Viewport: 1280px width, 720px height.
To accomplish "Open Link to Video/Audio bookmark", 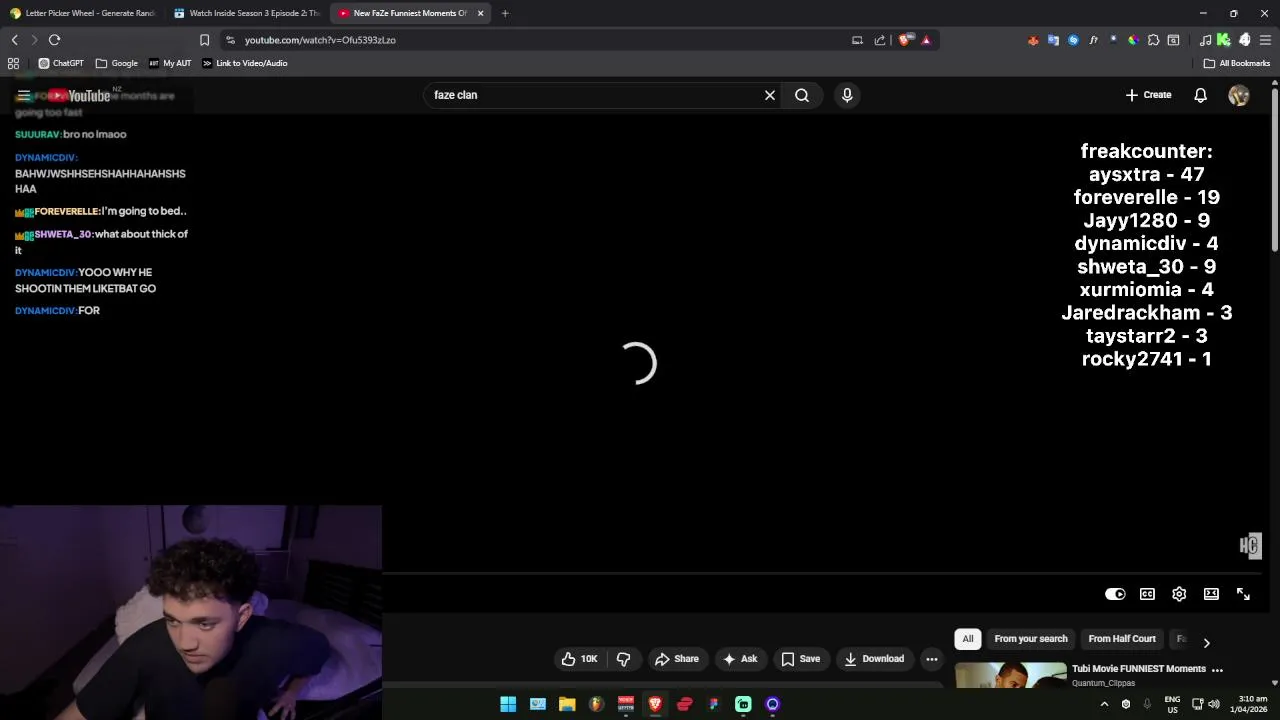I will (x=245, y=63).
